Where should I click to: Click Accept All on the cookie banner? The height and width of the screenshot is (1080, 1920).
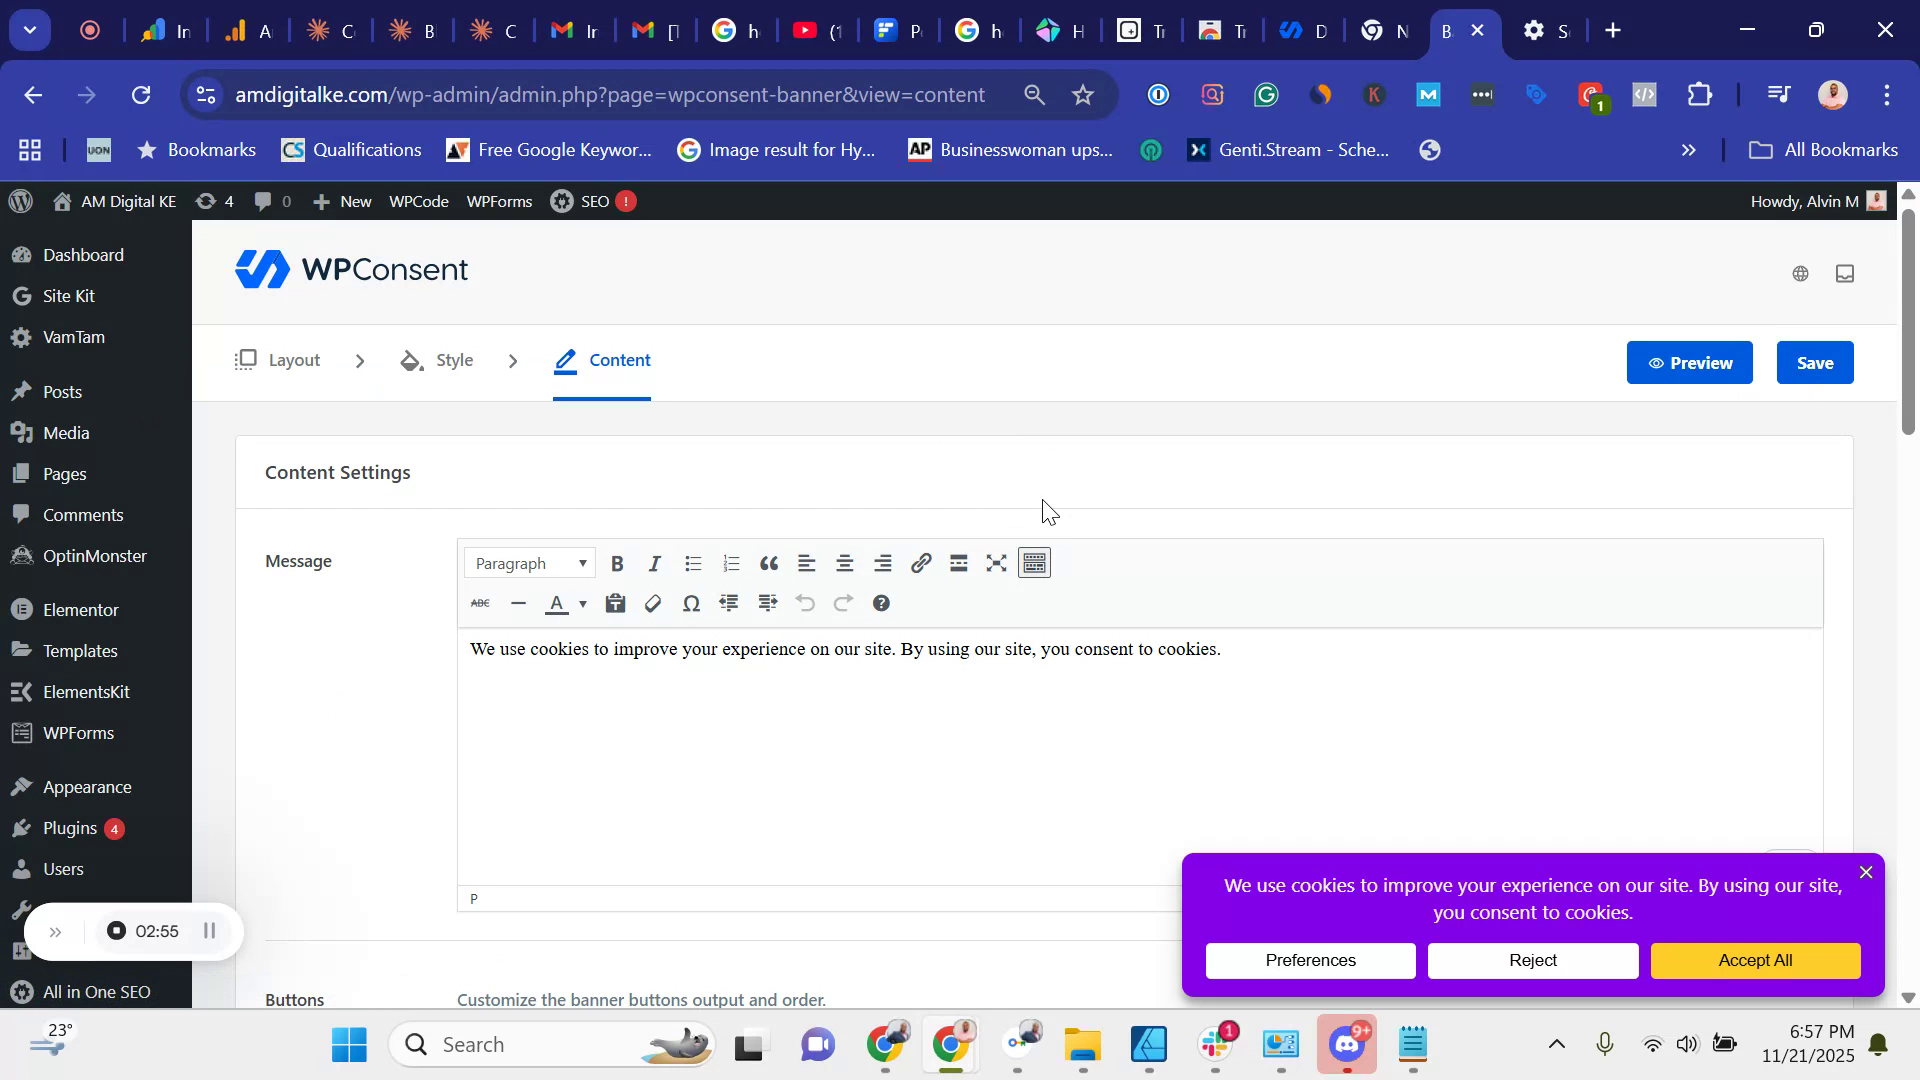(x=1755, y=960)
